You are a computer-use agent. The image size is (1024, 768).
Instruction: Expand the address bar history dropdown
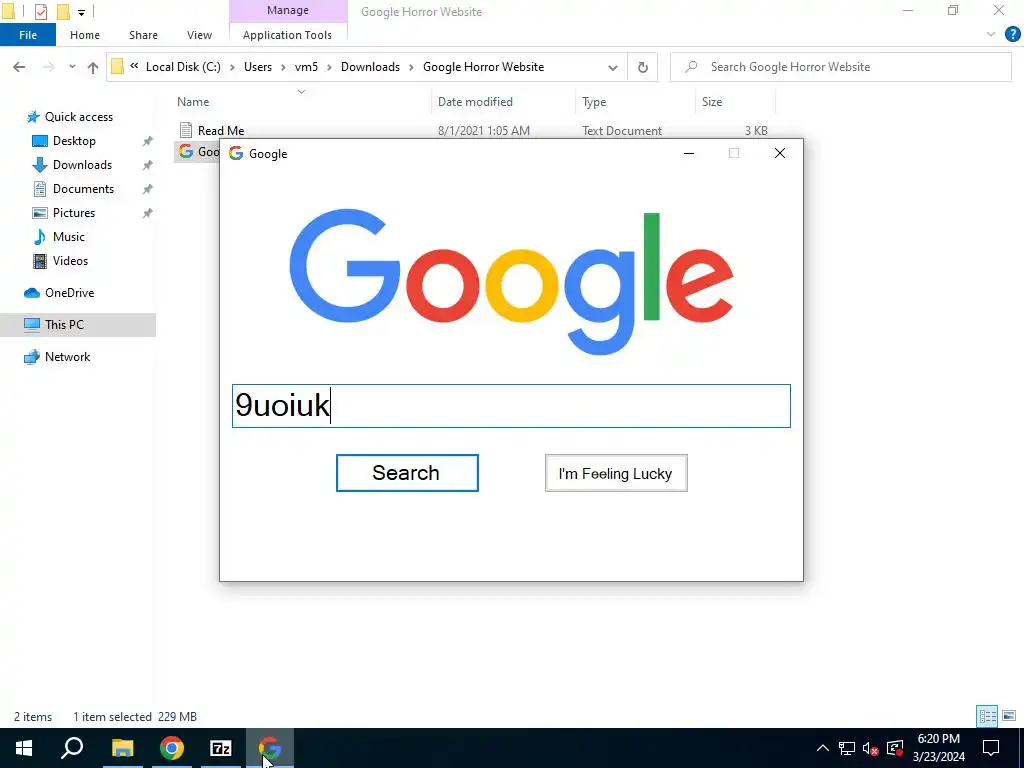coord(613,67)
